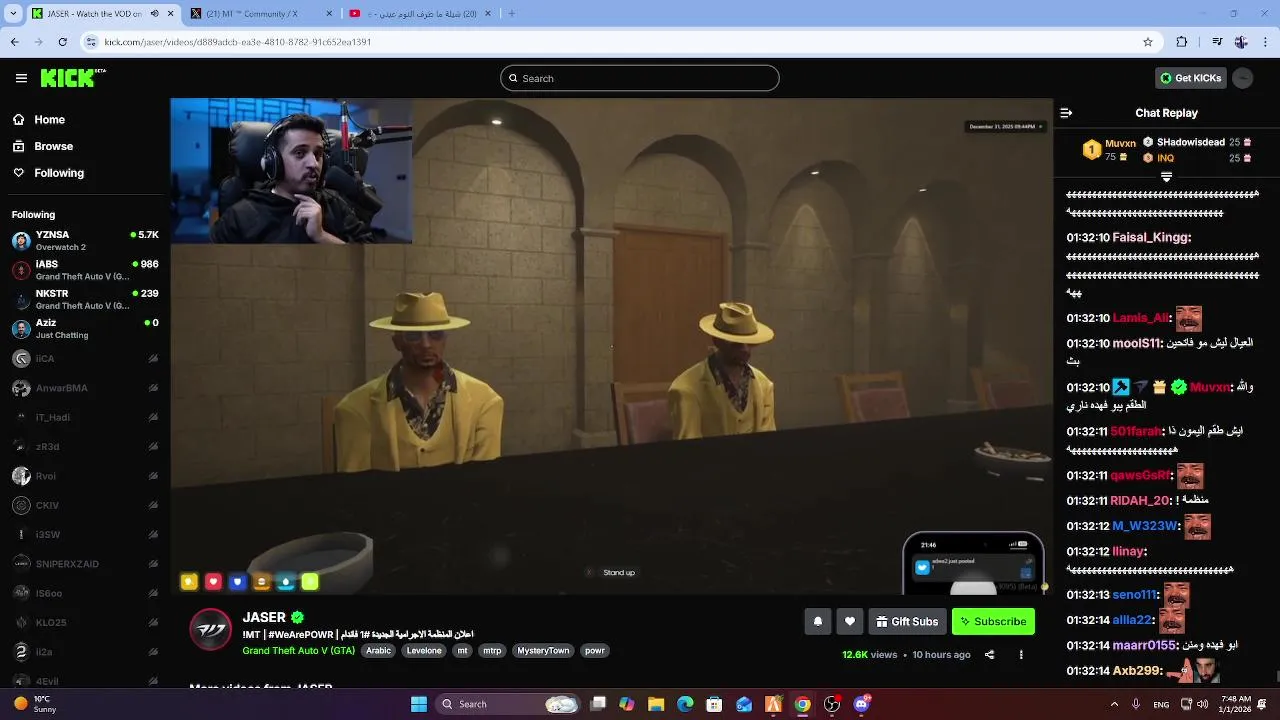Click into the Kick search field
Image resolution: width=1280 pixels, height=720 pixels.
(640, 78)
